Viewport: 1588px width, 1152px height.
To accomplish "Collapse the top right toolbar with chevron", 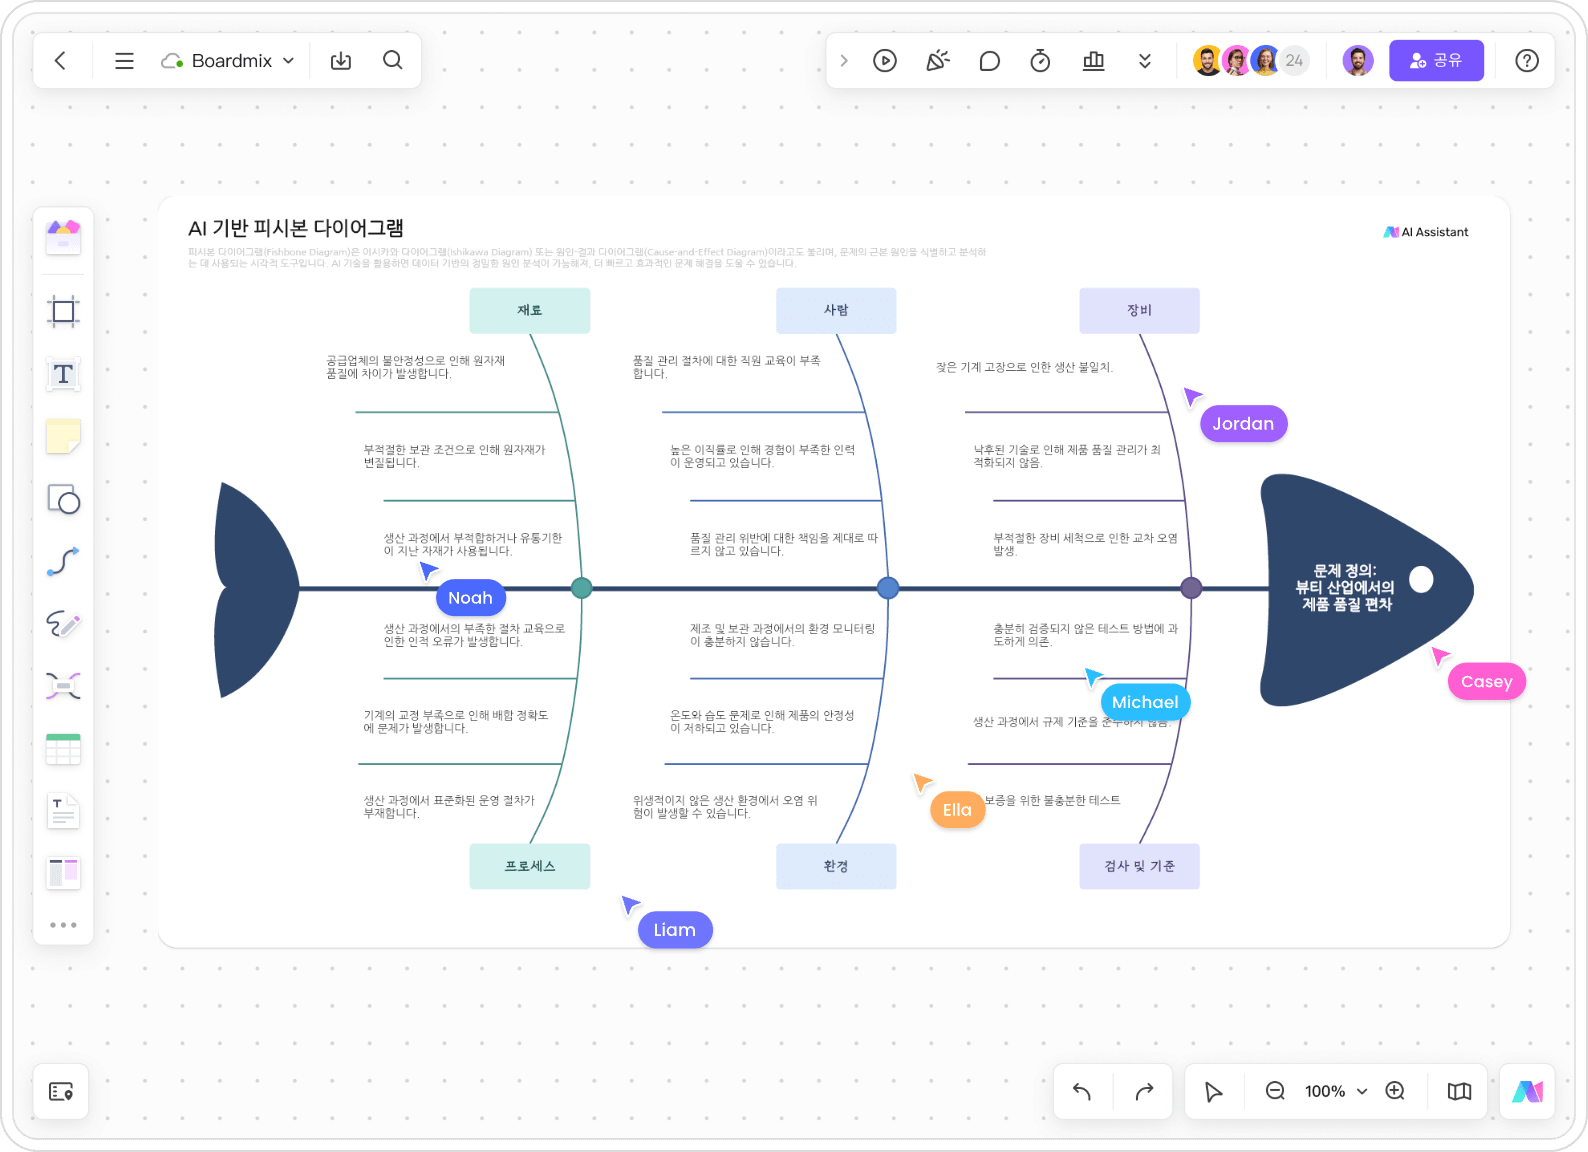I will point(844,61).
